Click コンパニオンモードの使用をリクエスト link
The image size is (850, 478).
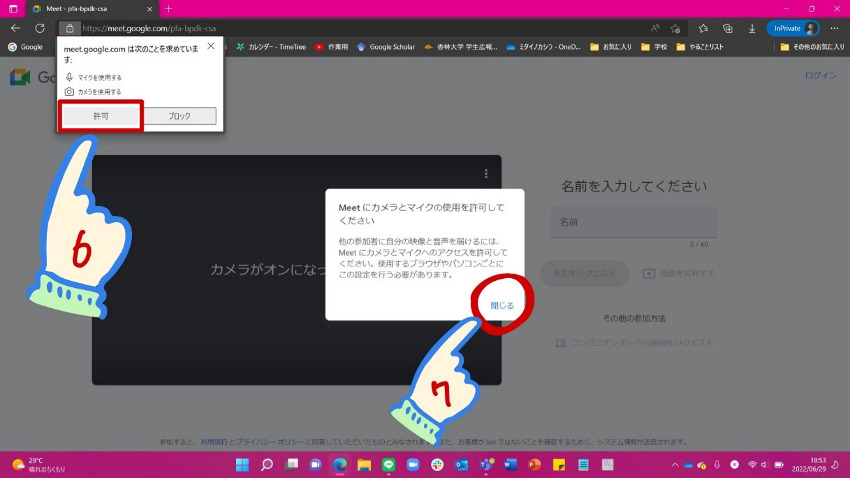click(x=634, y=343)
